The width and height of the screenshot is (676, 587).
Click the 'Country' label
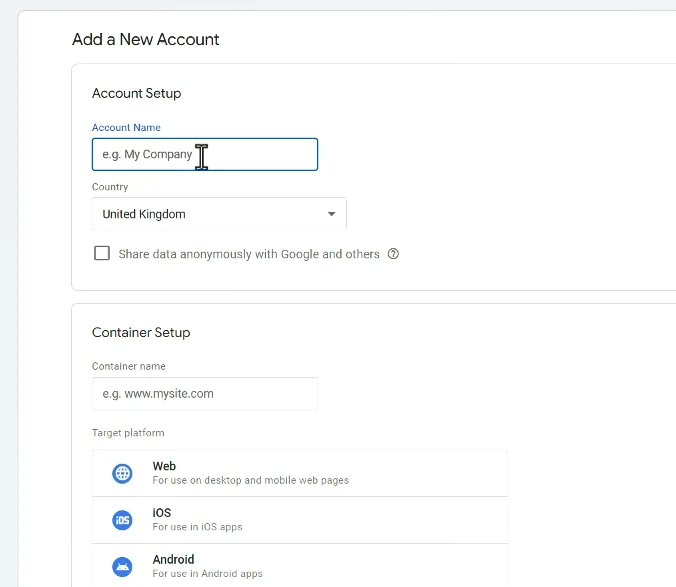[110, 187]
